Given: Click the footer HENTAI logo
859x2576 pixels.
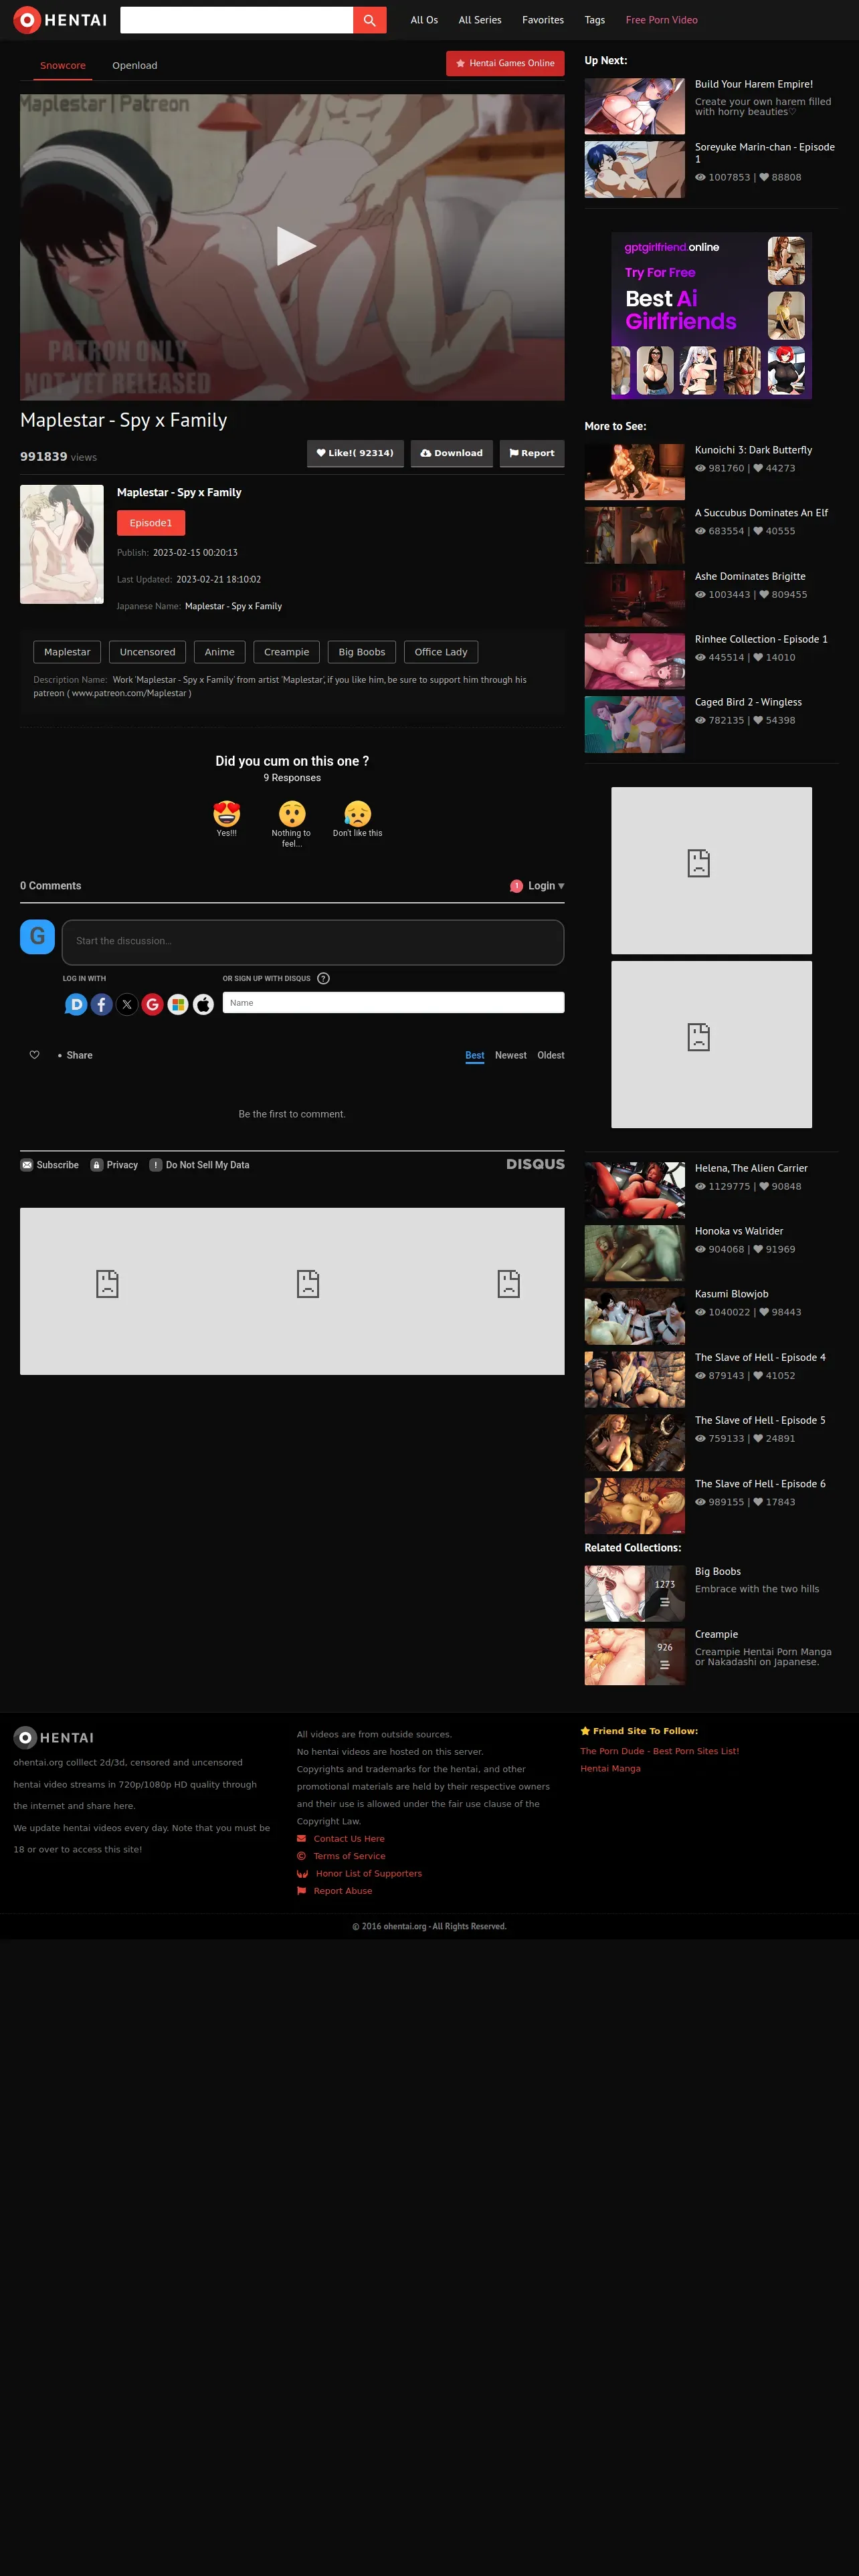Looking at the screenshot, I should (x=54, y=1738).
